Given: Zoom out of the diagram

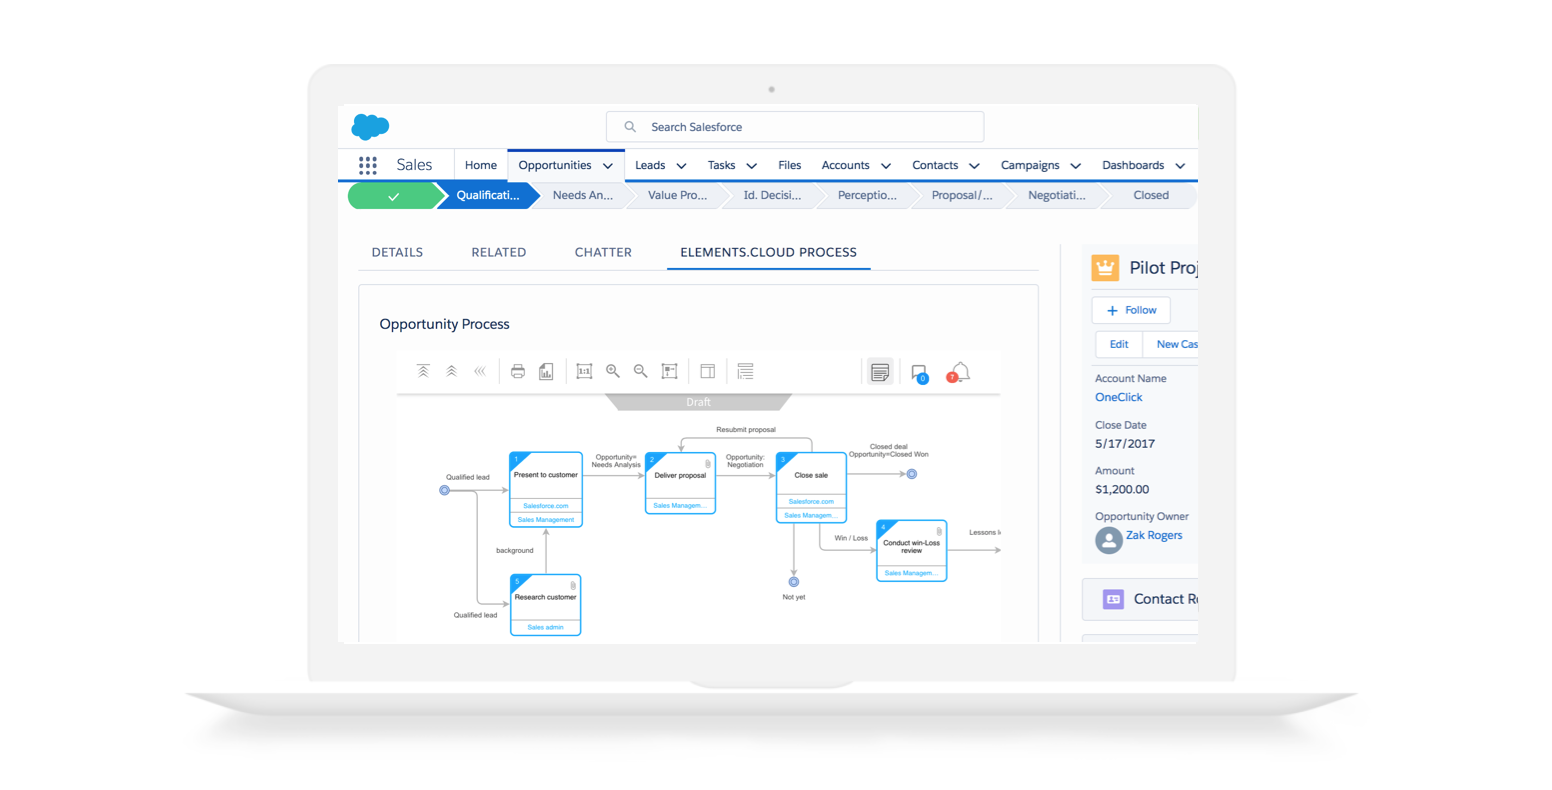Looking at the screenshot, I should [x=641, y=371].
